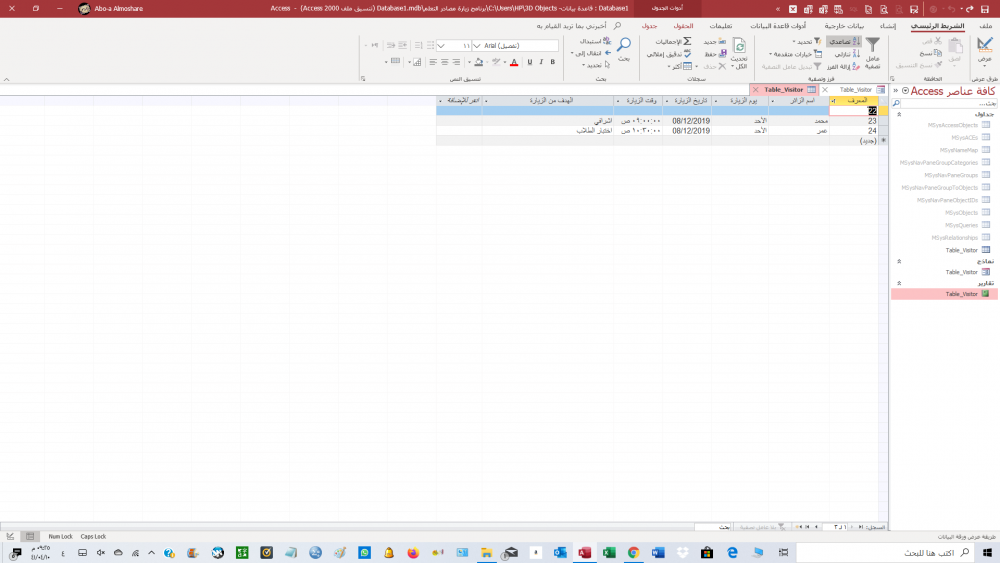Viewport: 1000px width, 563px height.
Task: Click the select-all corner of the datasheet
Action: click(x=883, y=101)
